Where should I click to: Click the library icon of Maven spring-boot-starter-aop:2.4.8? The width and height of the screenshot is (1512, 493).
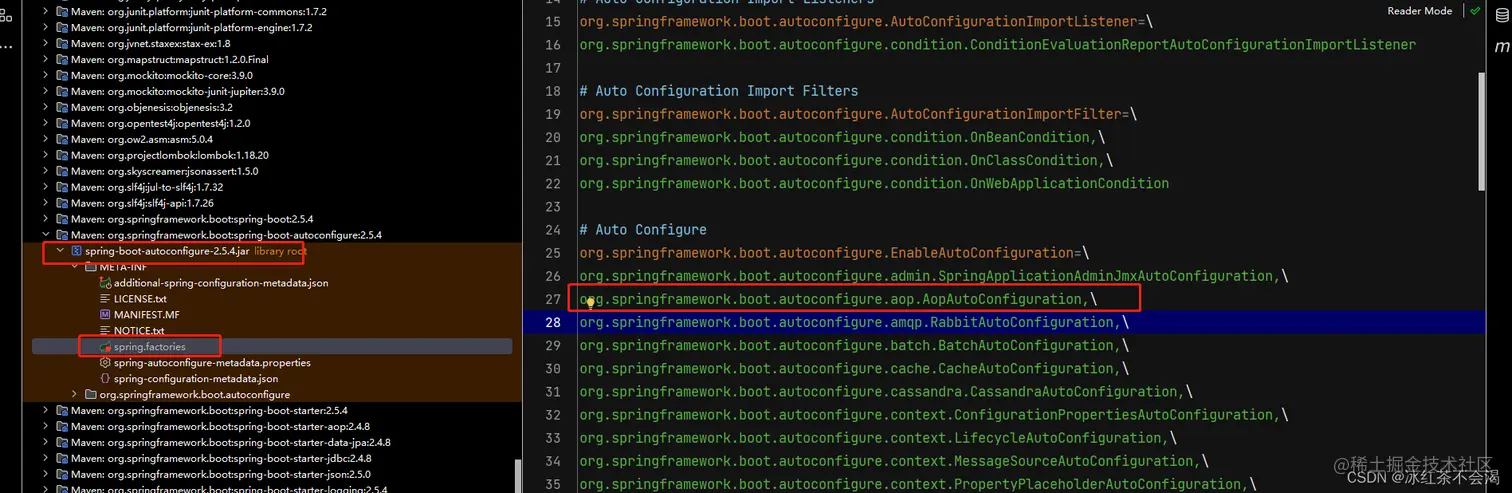click(x=63, y=426)
